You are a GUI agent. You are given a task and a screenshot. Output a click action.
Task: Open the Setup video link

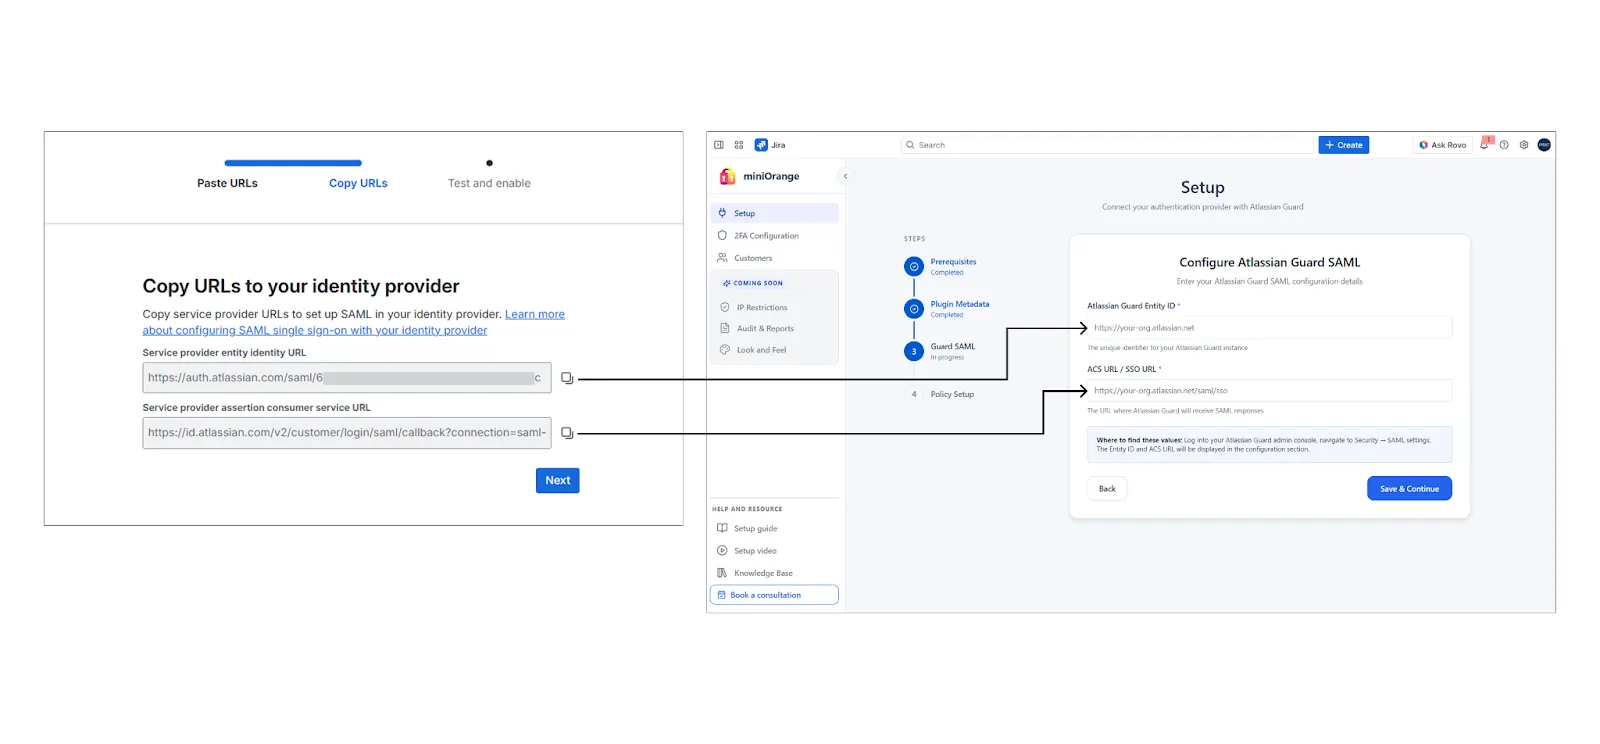[x=755, y=551]
